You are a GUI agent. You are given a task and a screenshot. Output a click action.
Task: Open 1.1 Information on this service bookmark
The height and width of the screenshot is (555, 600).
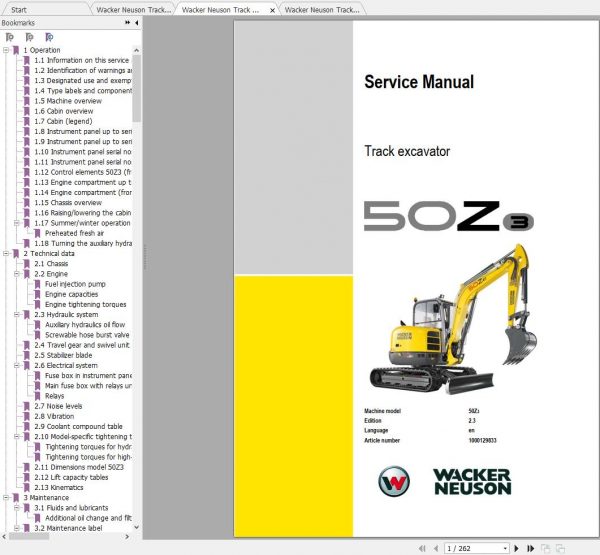point(82,60)
